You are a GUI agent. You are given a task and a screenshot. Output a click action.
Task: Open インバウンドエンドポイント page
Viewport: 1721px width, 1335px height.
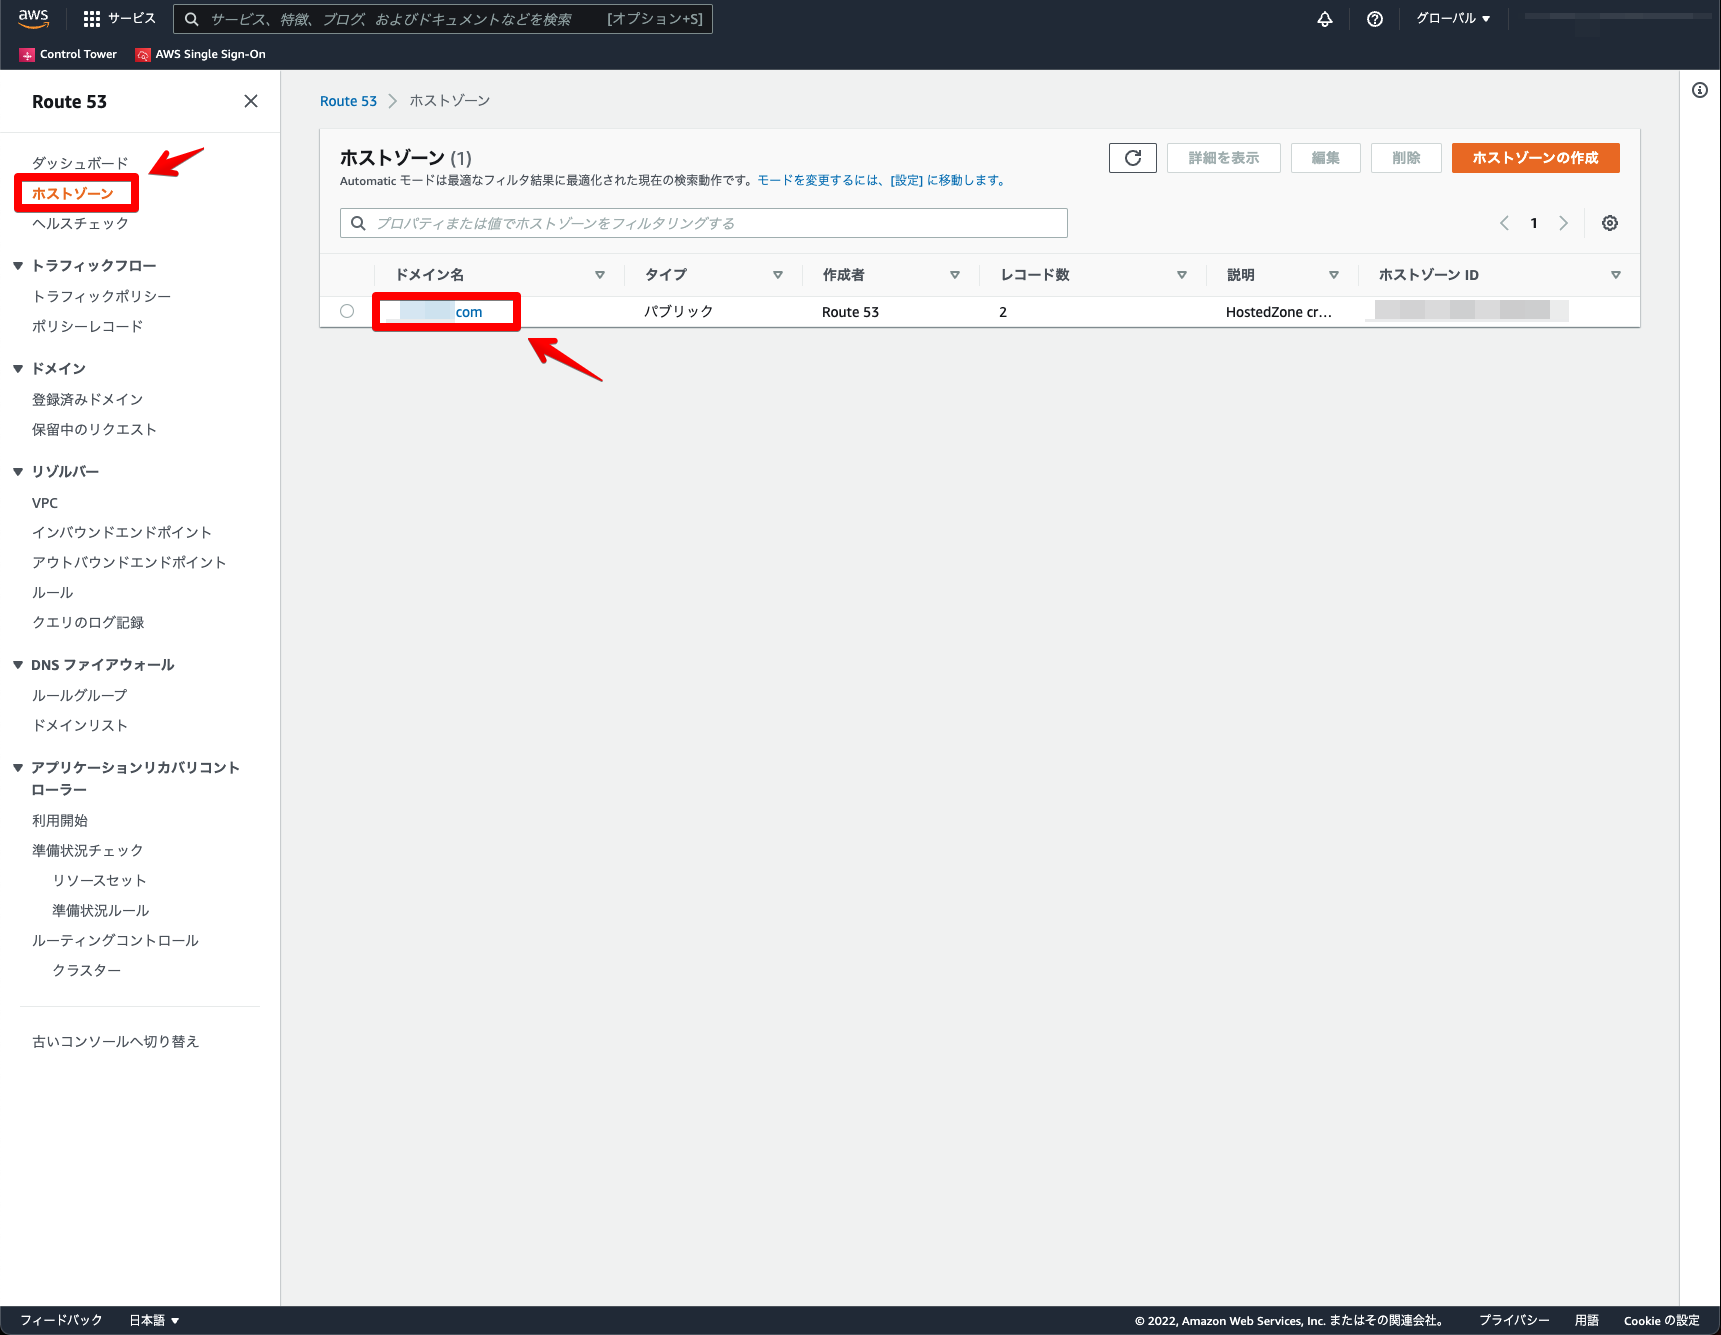pyautogui.click(x=122, y=532)
